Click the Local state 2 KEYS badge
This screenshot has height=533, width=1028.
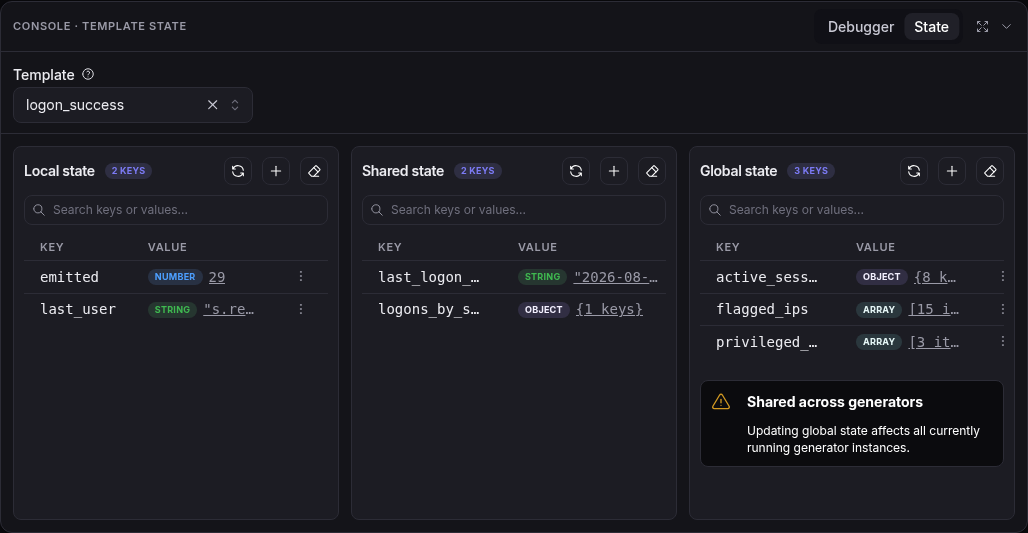(128, 170)
